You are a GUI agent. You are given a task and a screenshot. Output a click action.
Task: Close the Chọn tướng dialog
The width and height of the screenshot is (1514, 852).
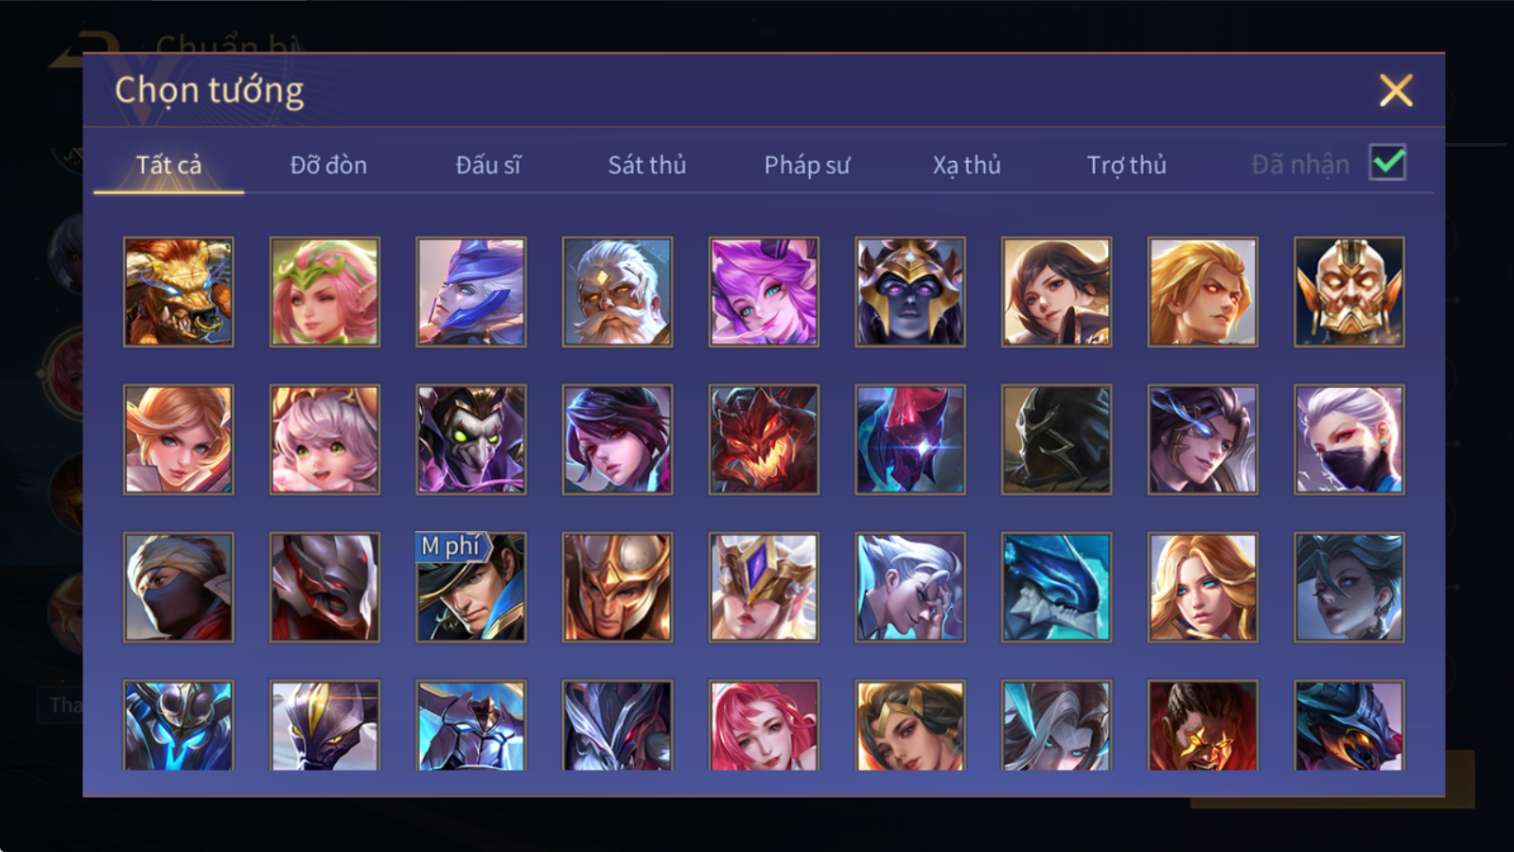[1396, 91]
